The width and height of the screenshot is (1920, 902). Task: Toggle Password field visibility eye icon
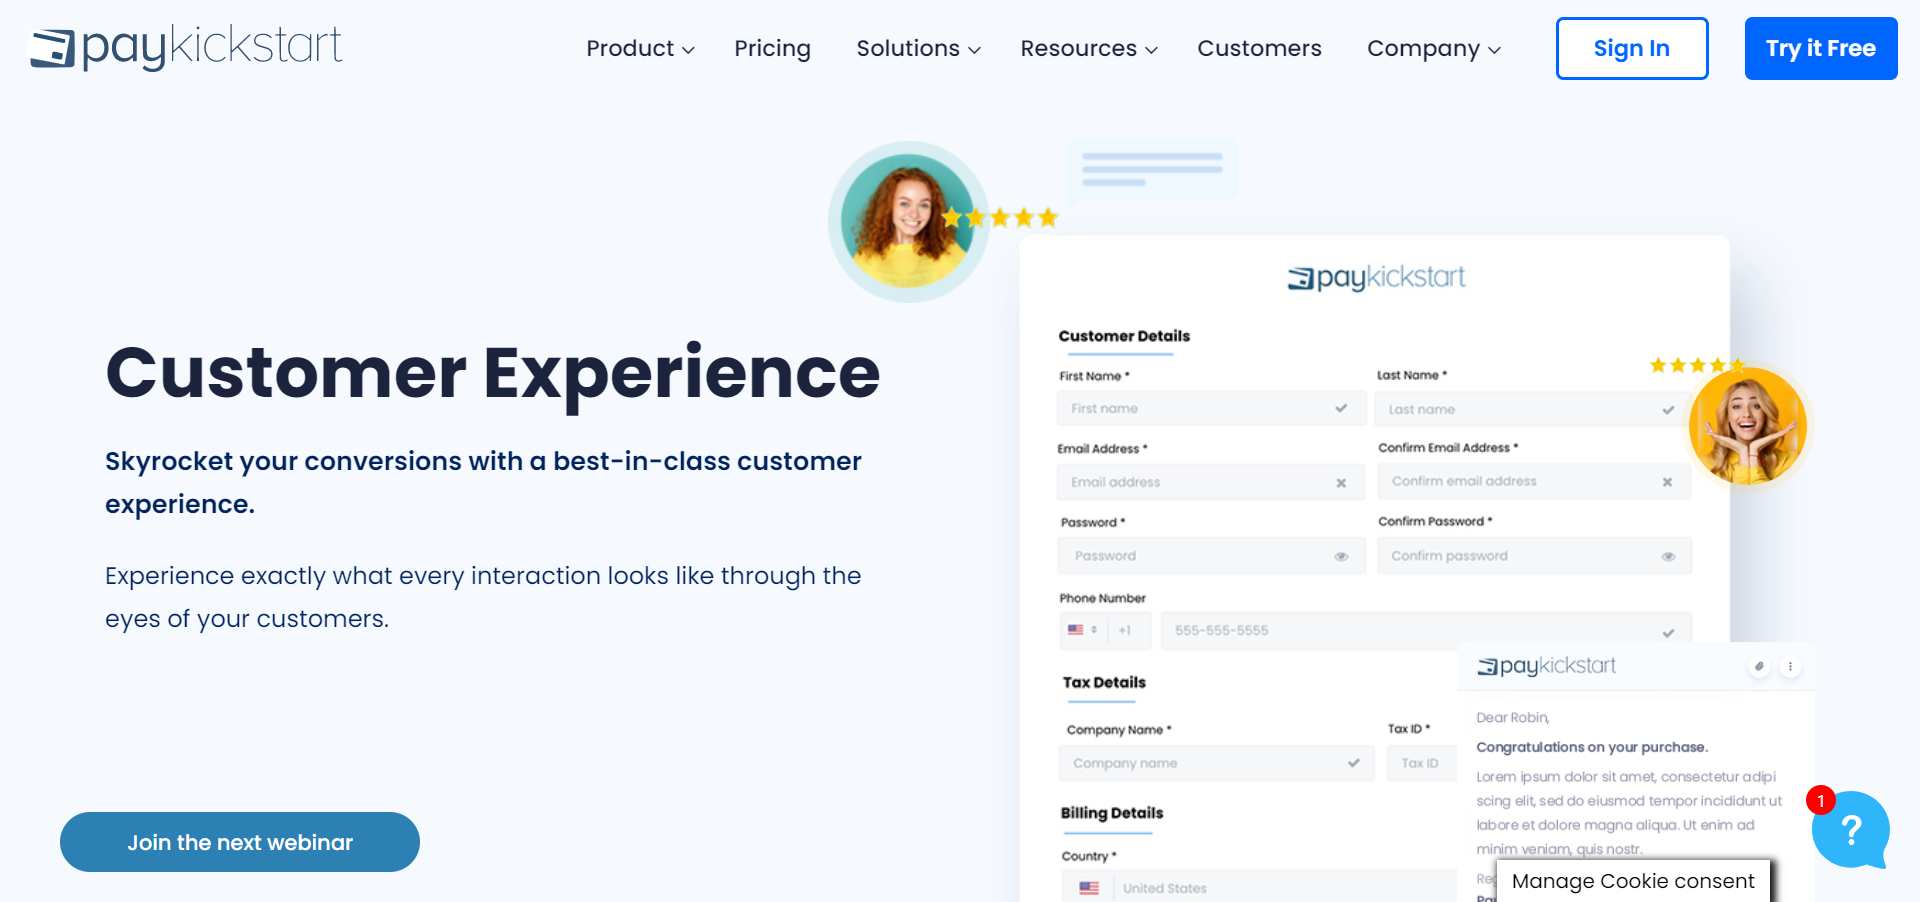[x=1341, y=556]
